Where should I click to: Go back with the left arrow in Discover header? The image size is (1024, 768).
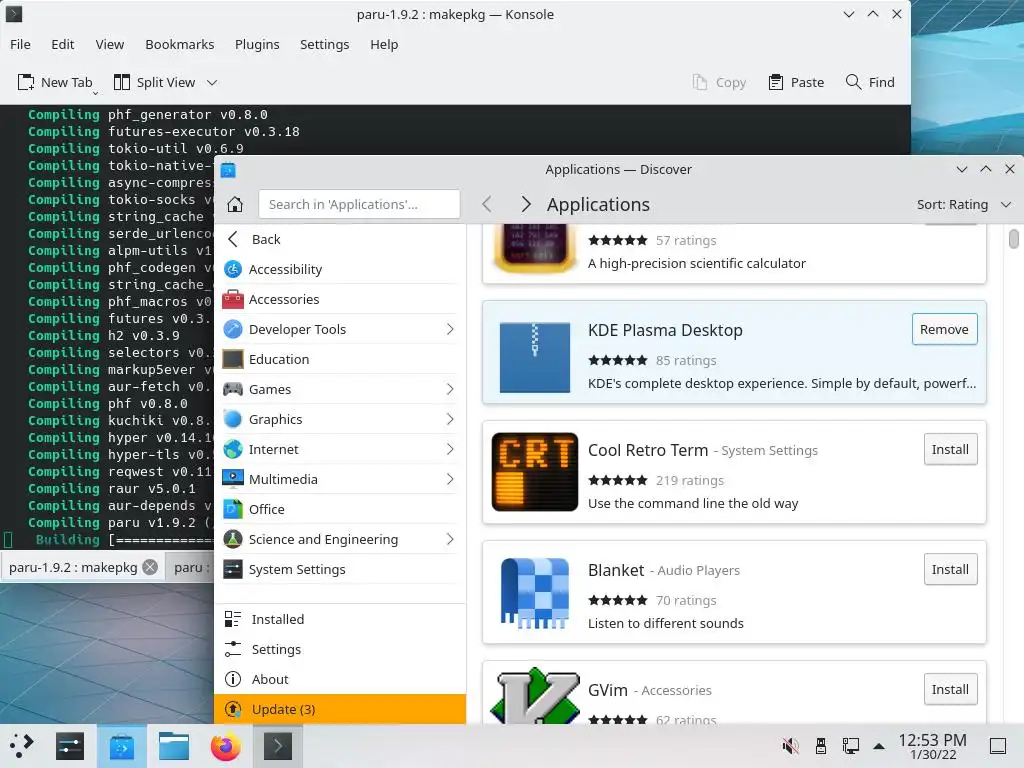pos(487,204)
